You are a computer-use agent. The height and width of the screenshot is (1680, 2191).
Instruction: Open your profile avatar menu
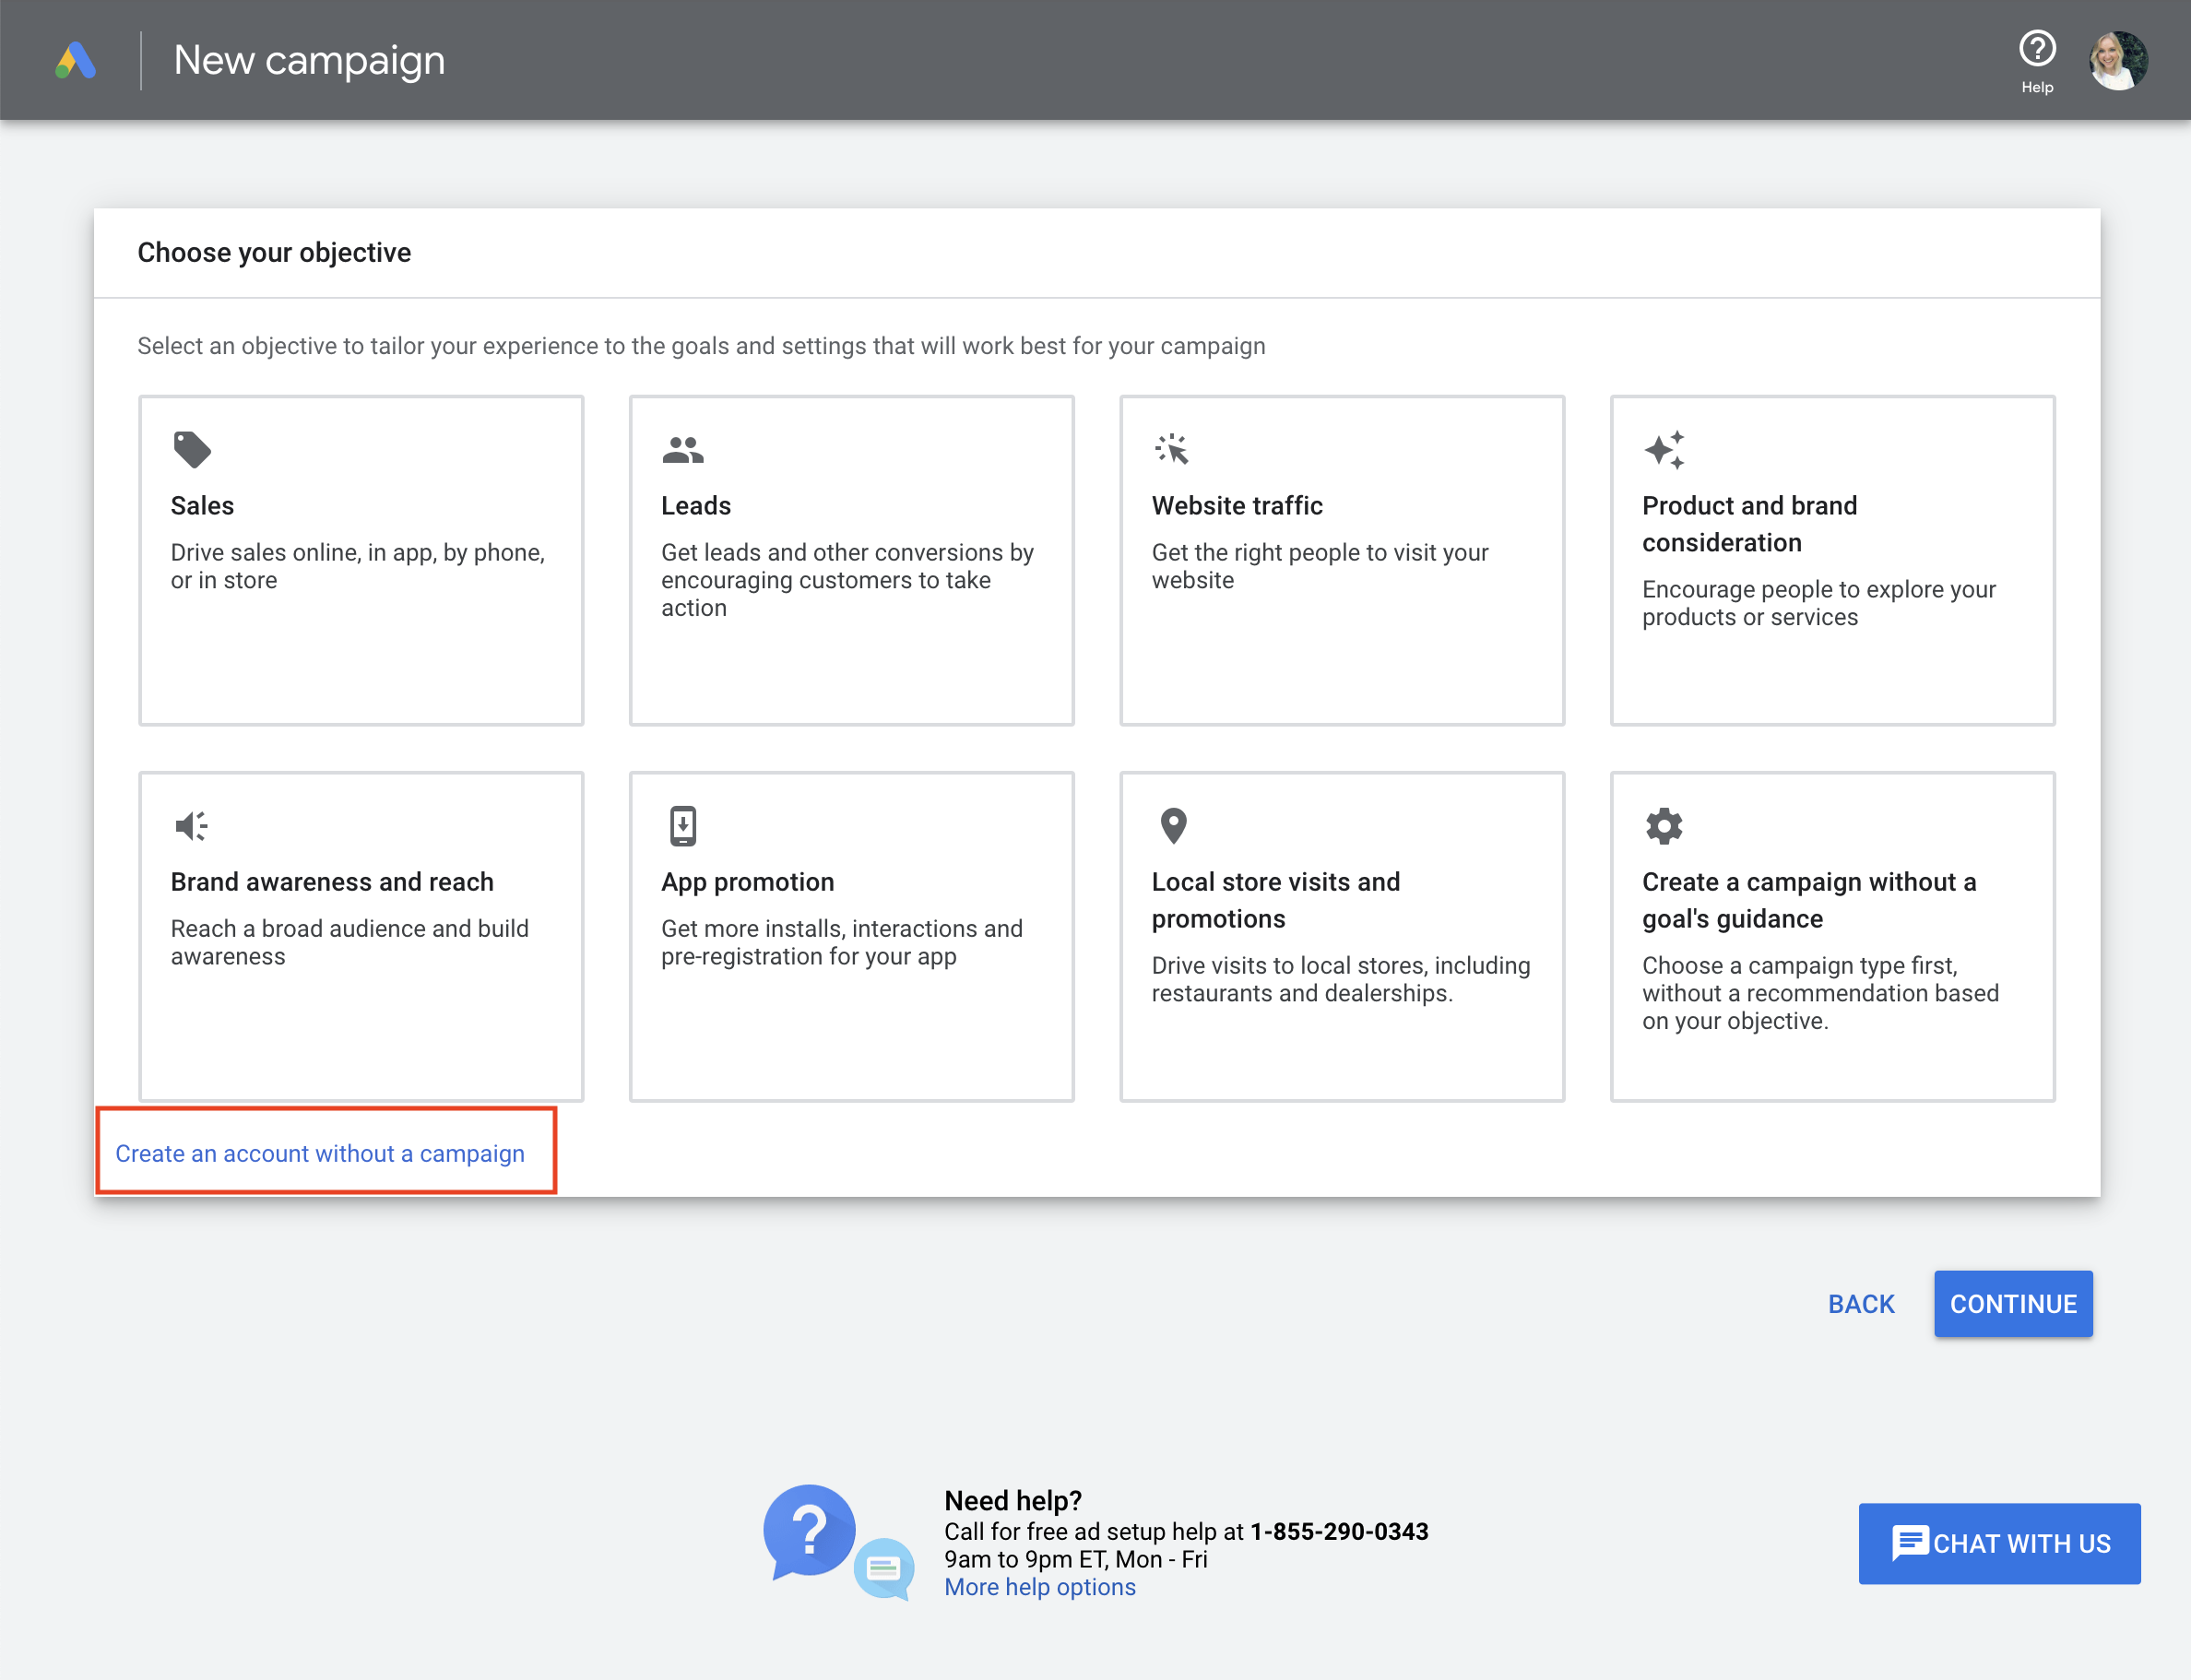click(2117, 60)
